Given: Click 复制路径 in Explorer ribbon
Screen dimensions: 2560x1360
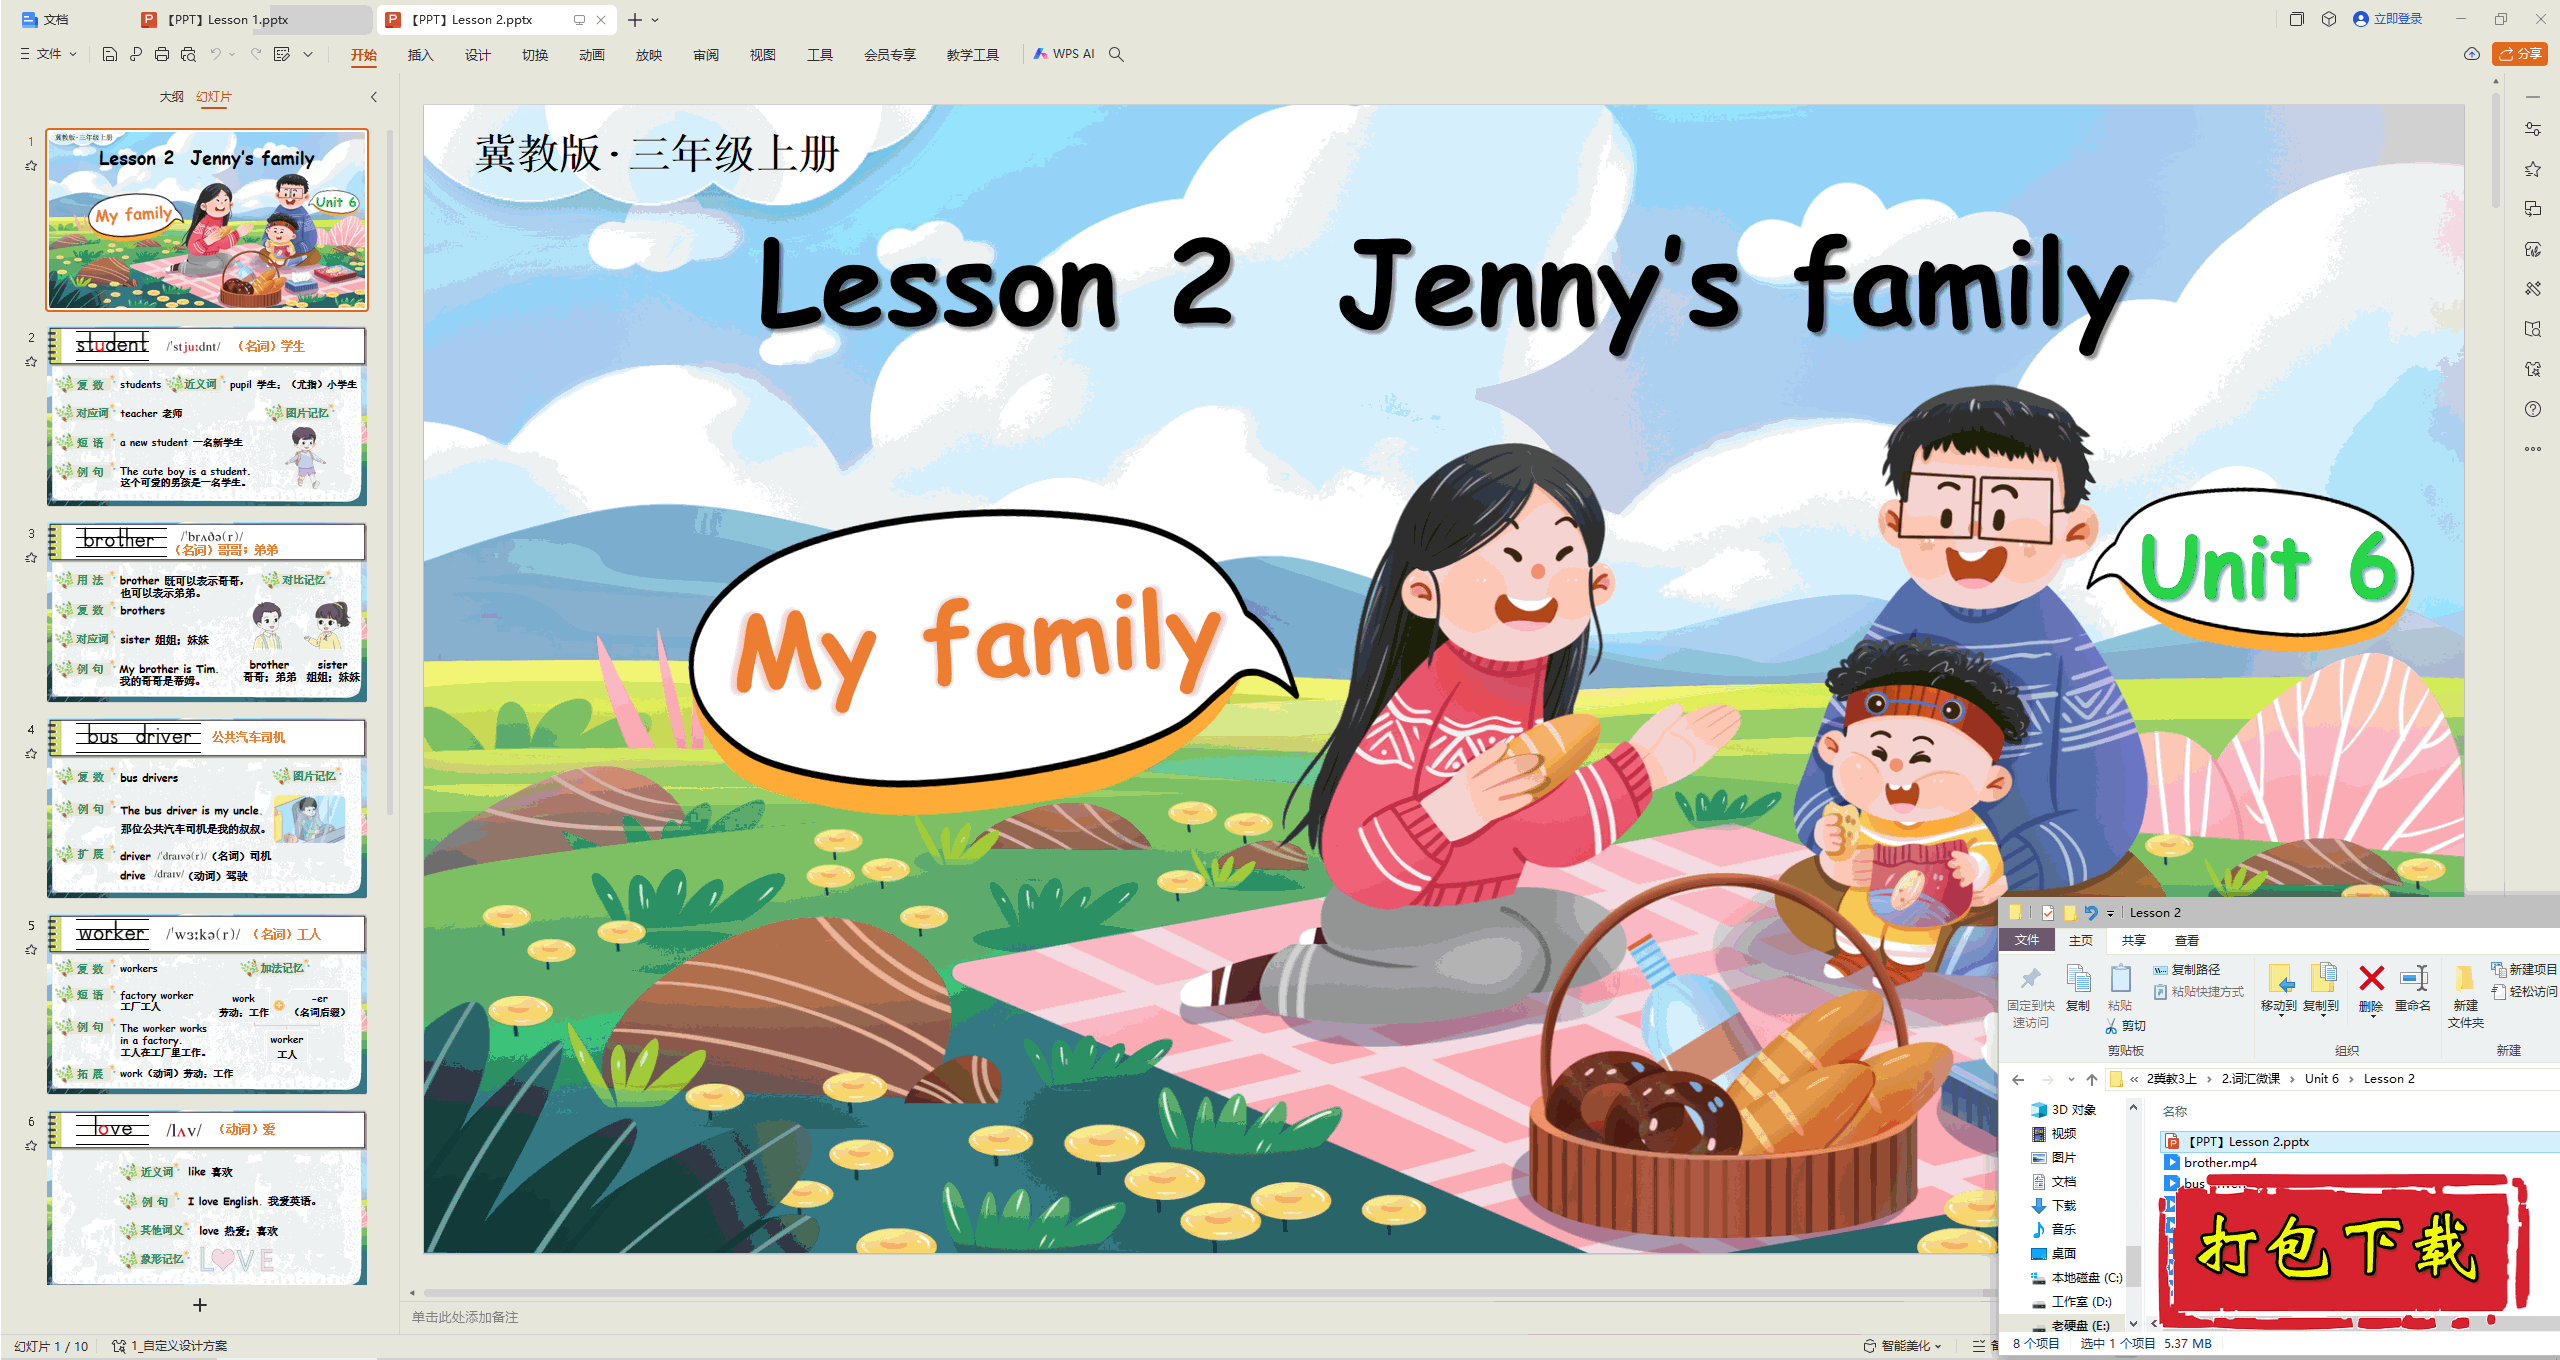Looking at the screenshot, I should point(2187,969).
